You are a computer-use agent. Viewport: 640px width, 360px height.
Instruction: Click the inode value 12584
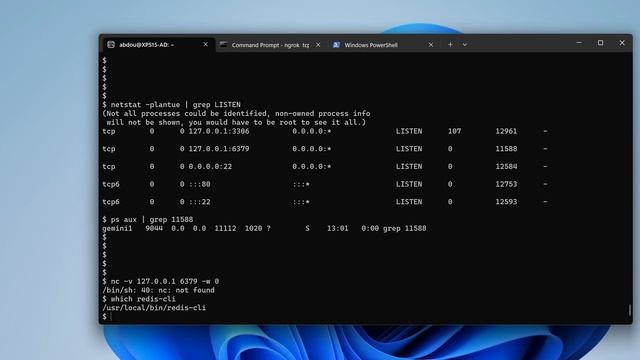click(506, 167)
